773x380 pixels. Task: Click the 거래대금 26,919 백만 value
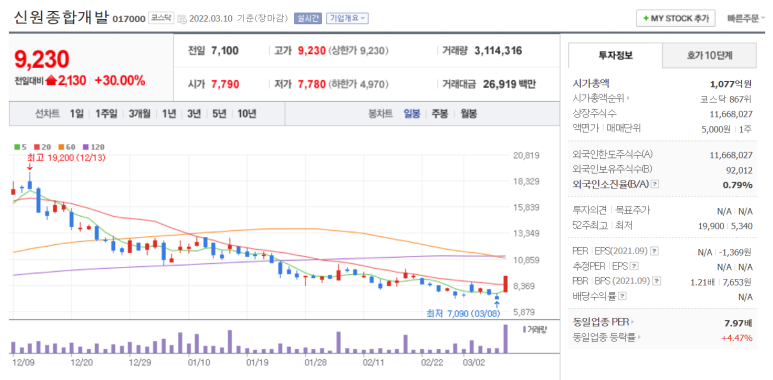509,84
